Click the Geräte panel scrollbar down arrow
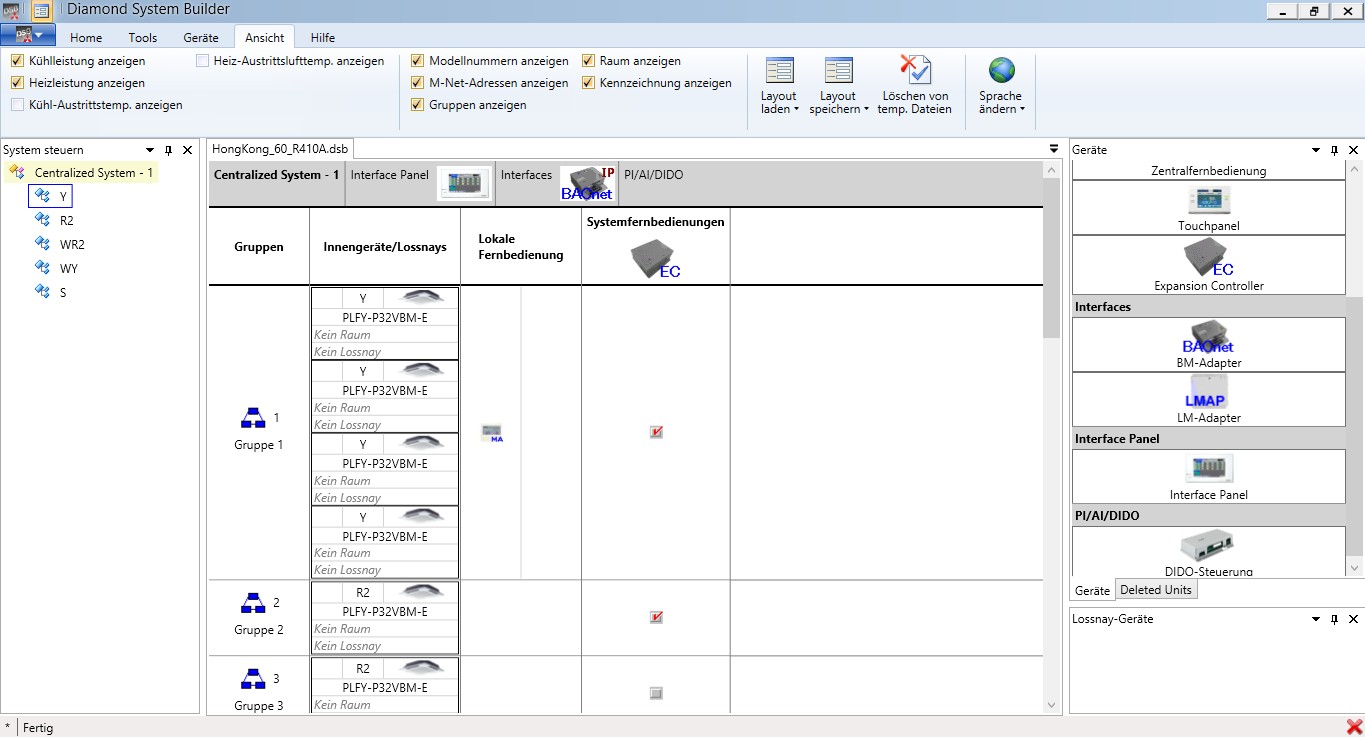The width and height of the screenshot is (1365, 737). coord(1355,568)
